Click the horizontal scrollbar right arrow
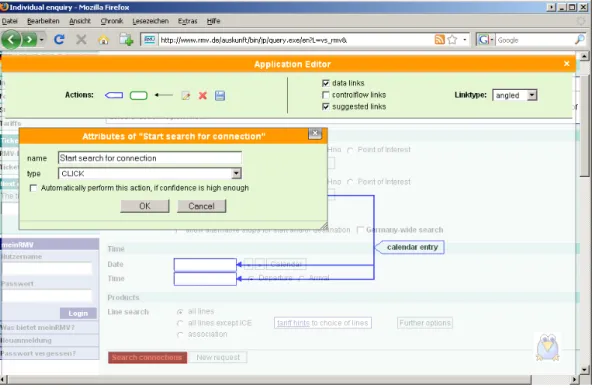The width and height of the screenshot is (592, 390). point(575,379)
